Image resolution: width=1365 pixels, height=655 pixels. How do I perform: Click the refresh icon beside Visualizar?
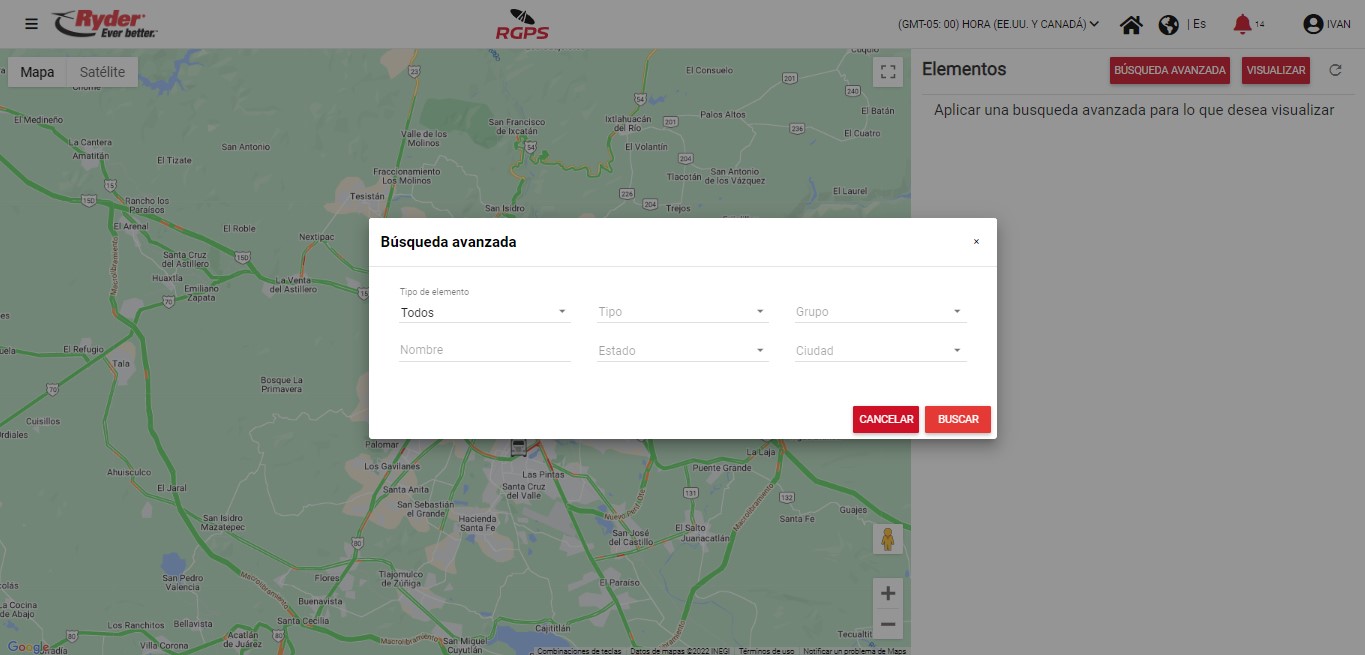click(1334, 70)
